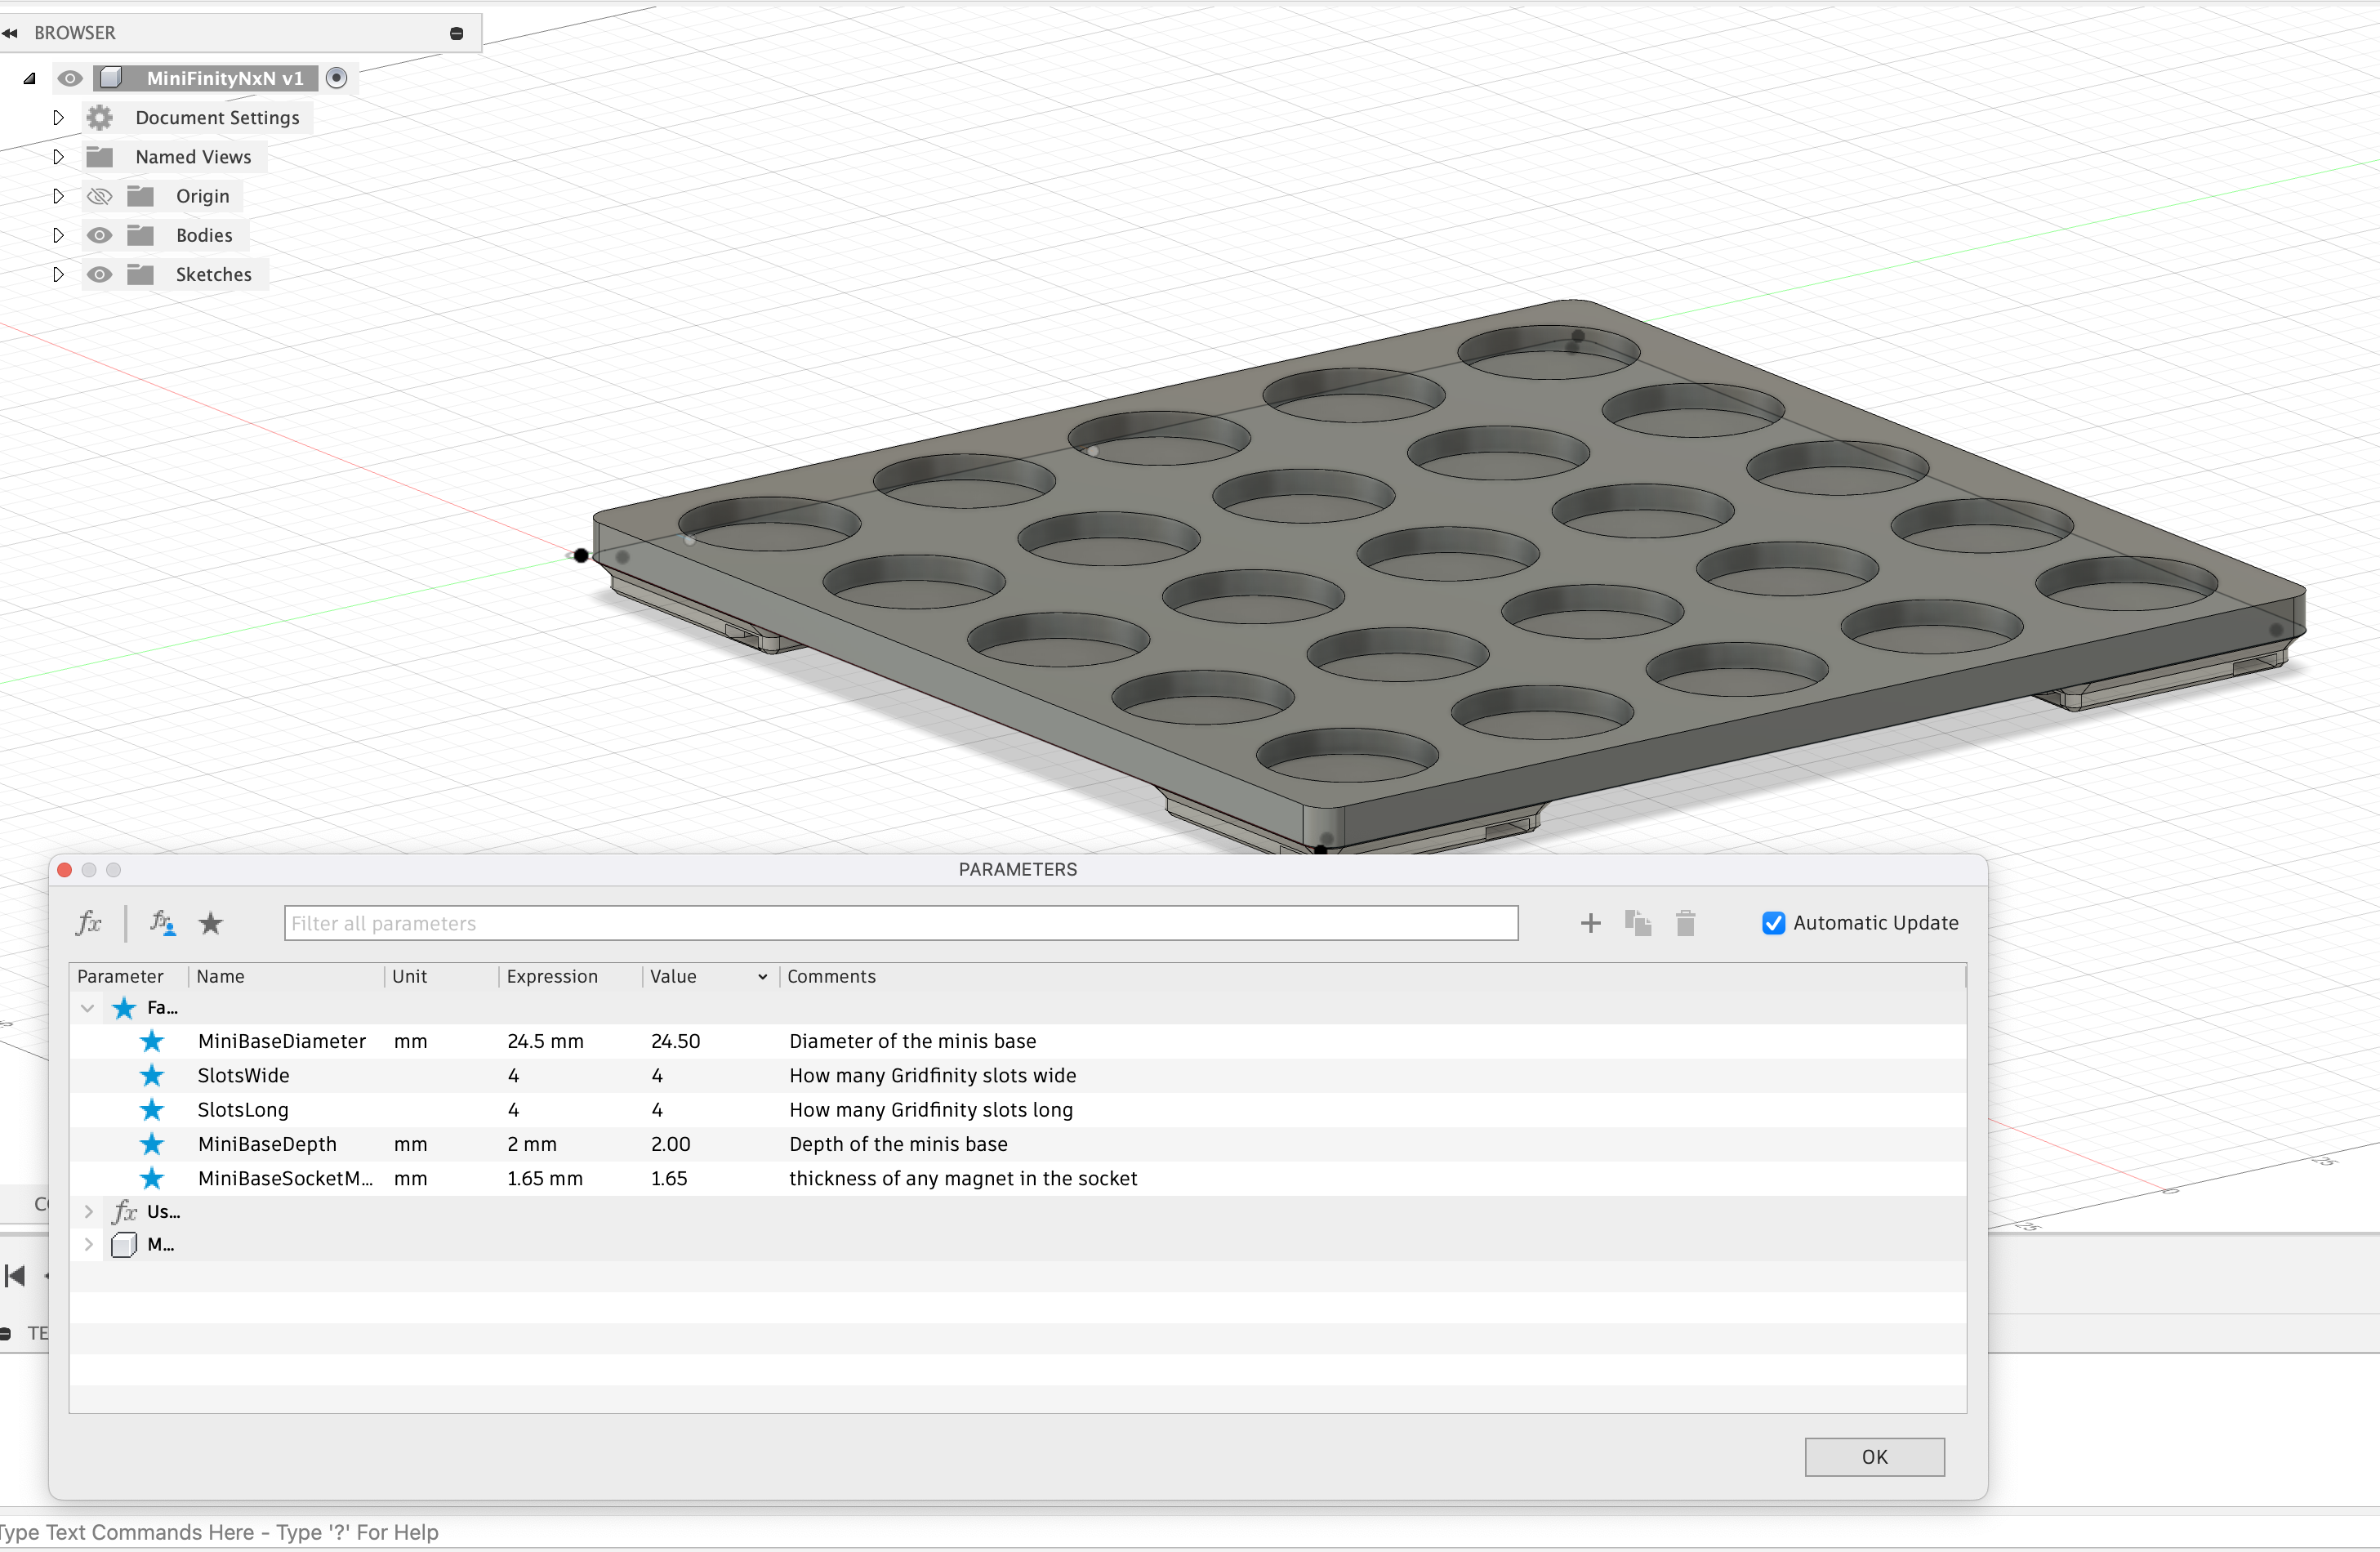Click favorite star for SlotsLong

click(x=152, y=1109)
